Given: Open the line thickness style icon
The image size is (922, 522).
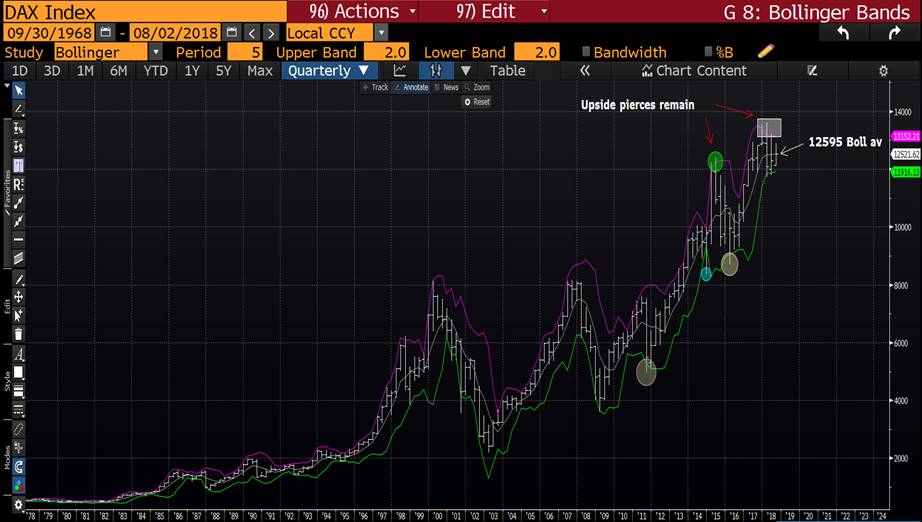Looking at the screenshot, I should (19, 391).
